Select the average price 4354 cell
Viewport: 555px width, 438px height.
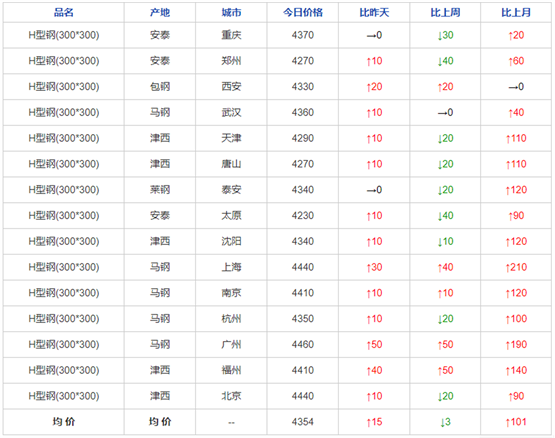click(x=303, y=422)
